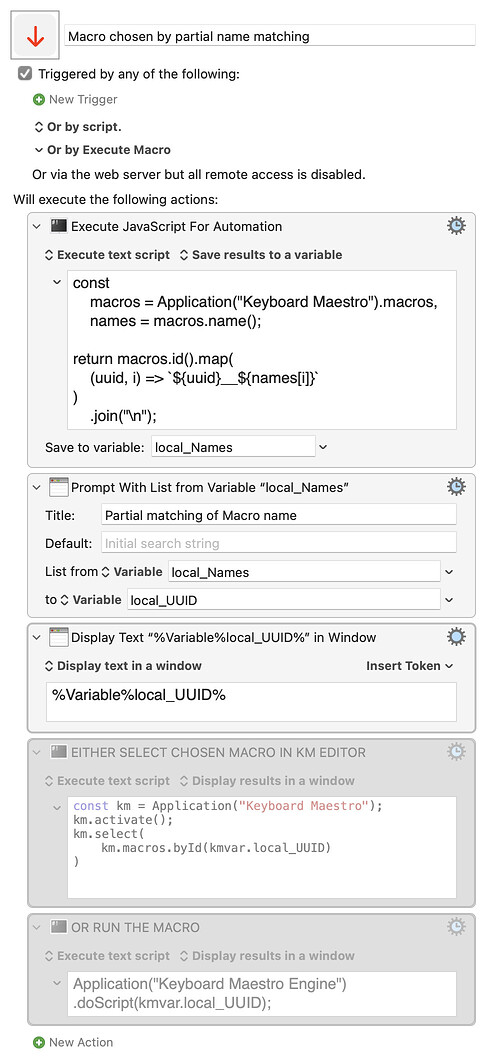This screenshot has height=1059, width=487.
Task: Collapse the Prompt With List action
Action: coord(37,487)
